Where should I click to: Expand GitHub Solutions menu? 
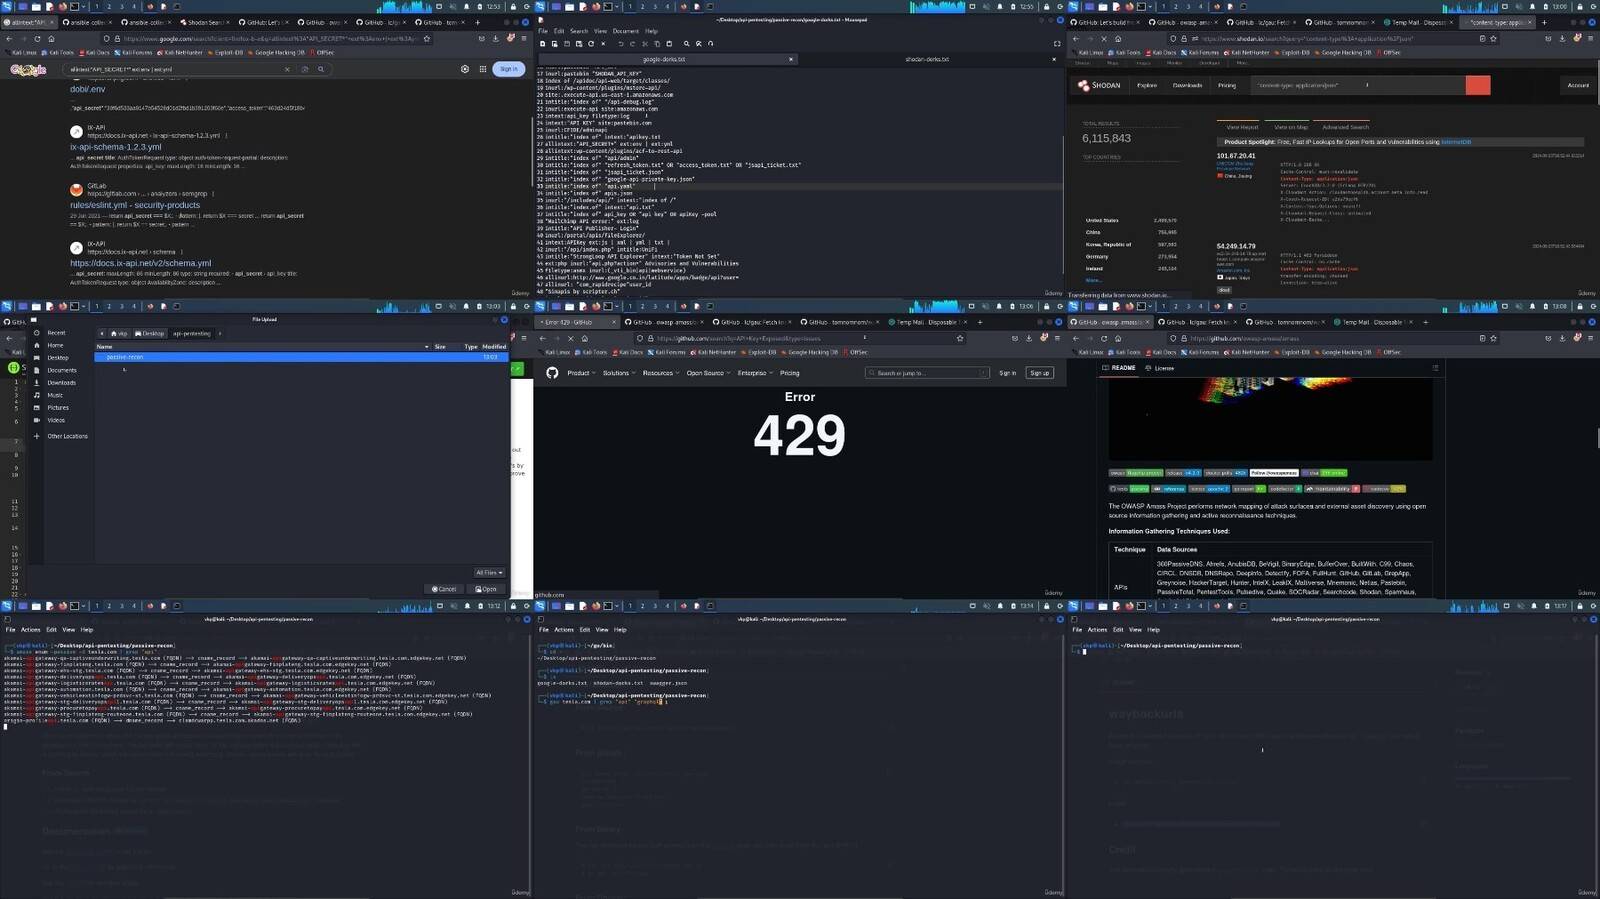tap(618, 373)
